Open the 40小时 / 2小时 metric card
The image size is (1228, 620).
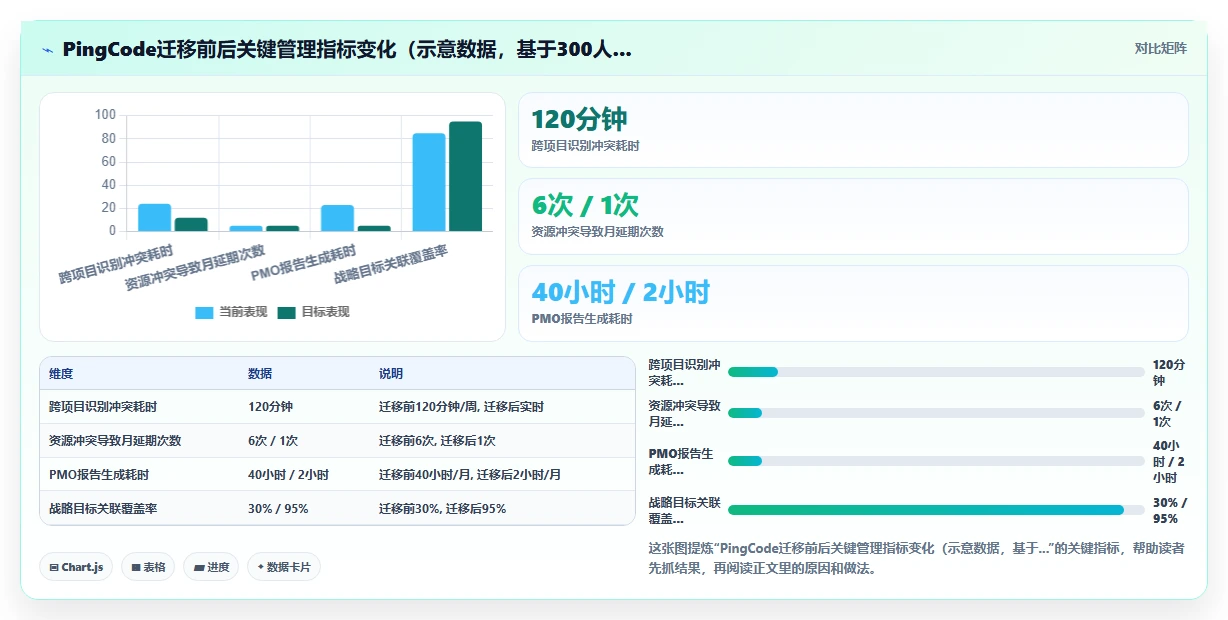tap(853, 303)
